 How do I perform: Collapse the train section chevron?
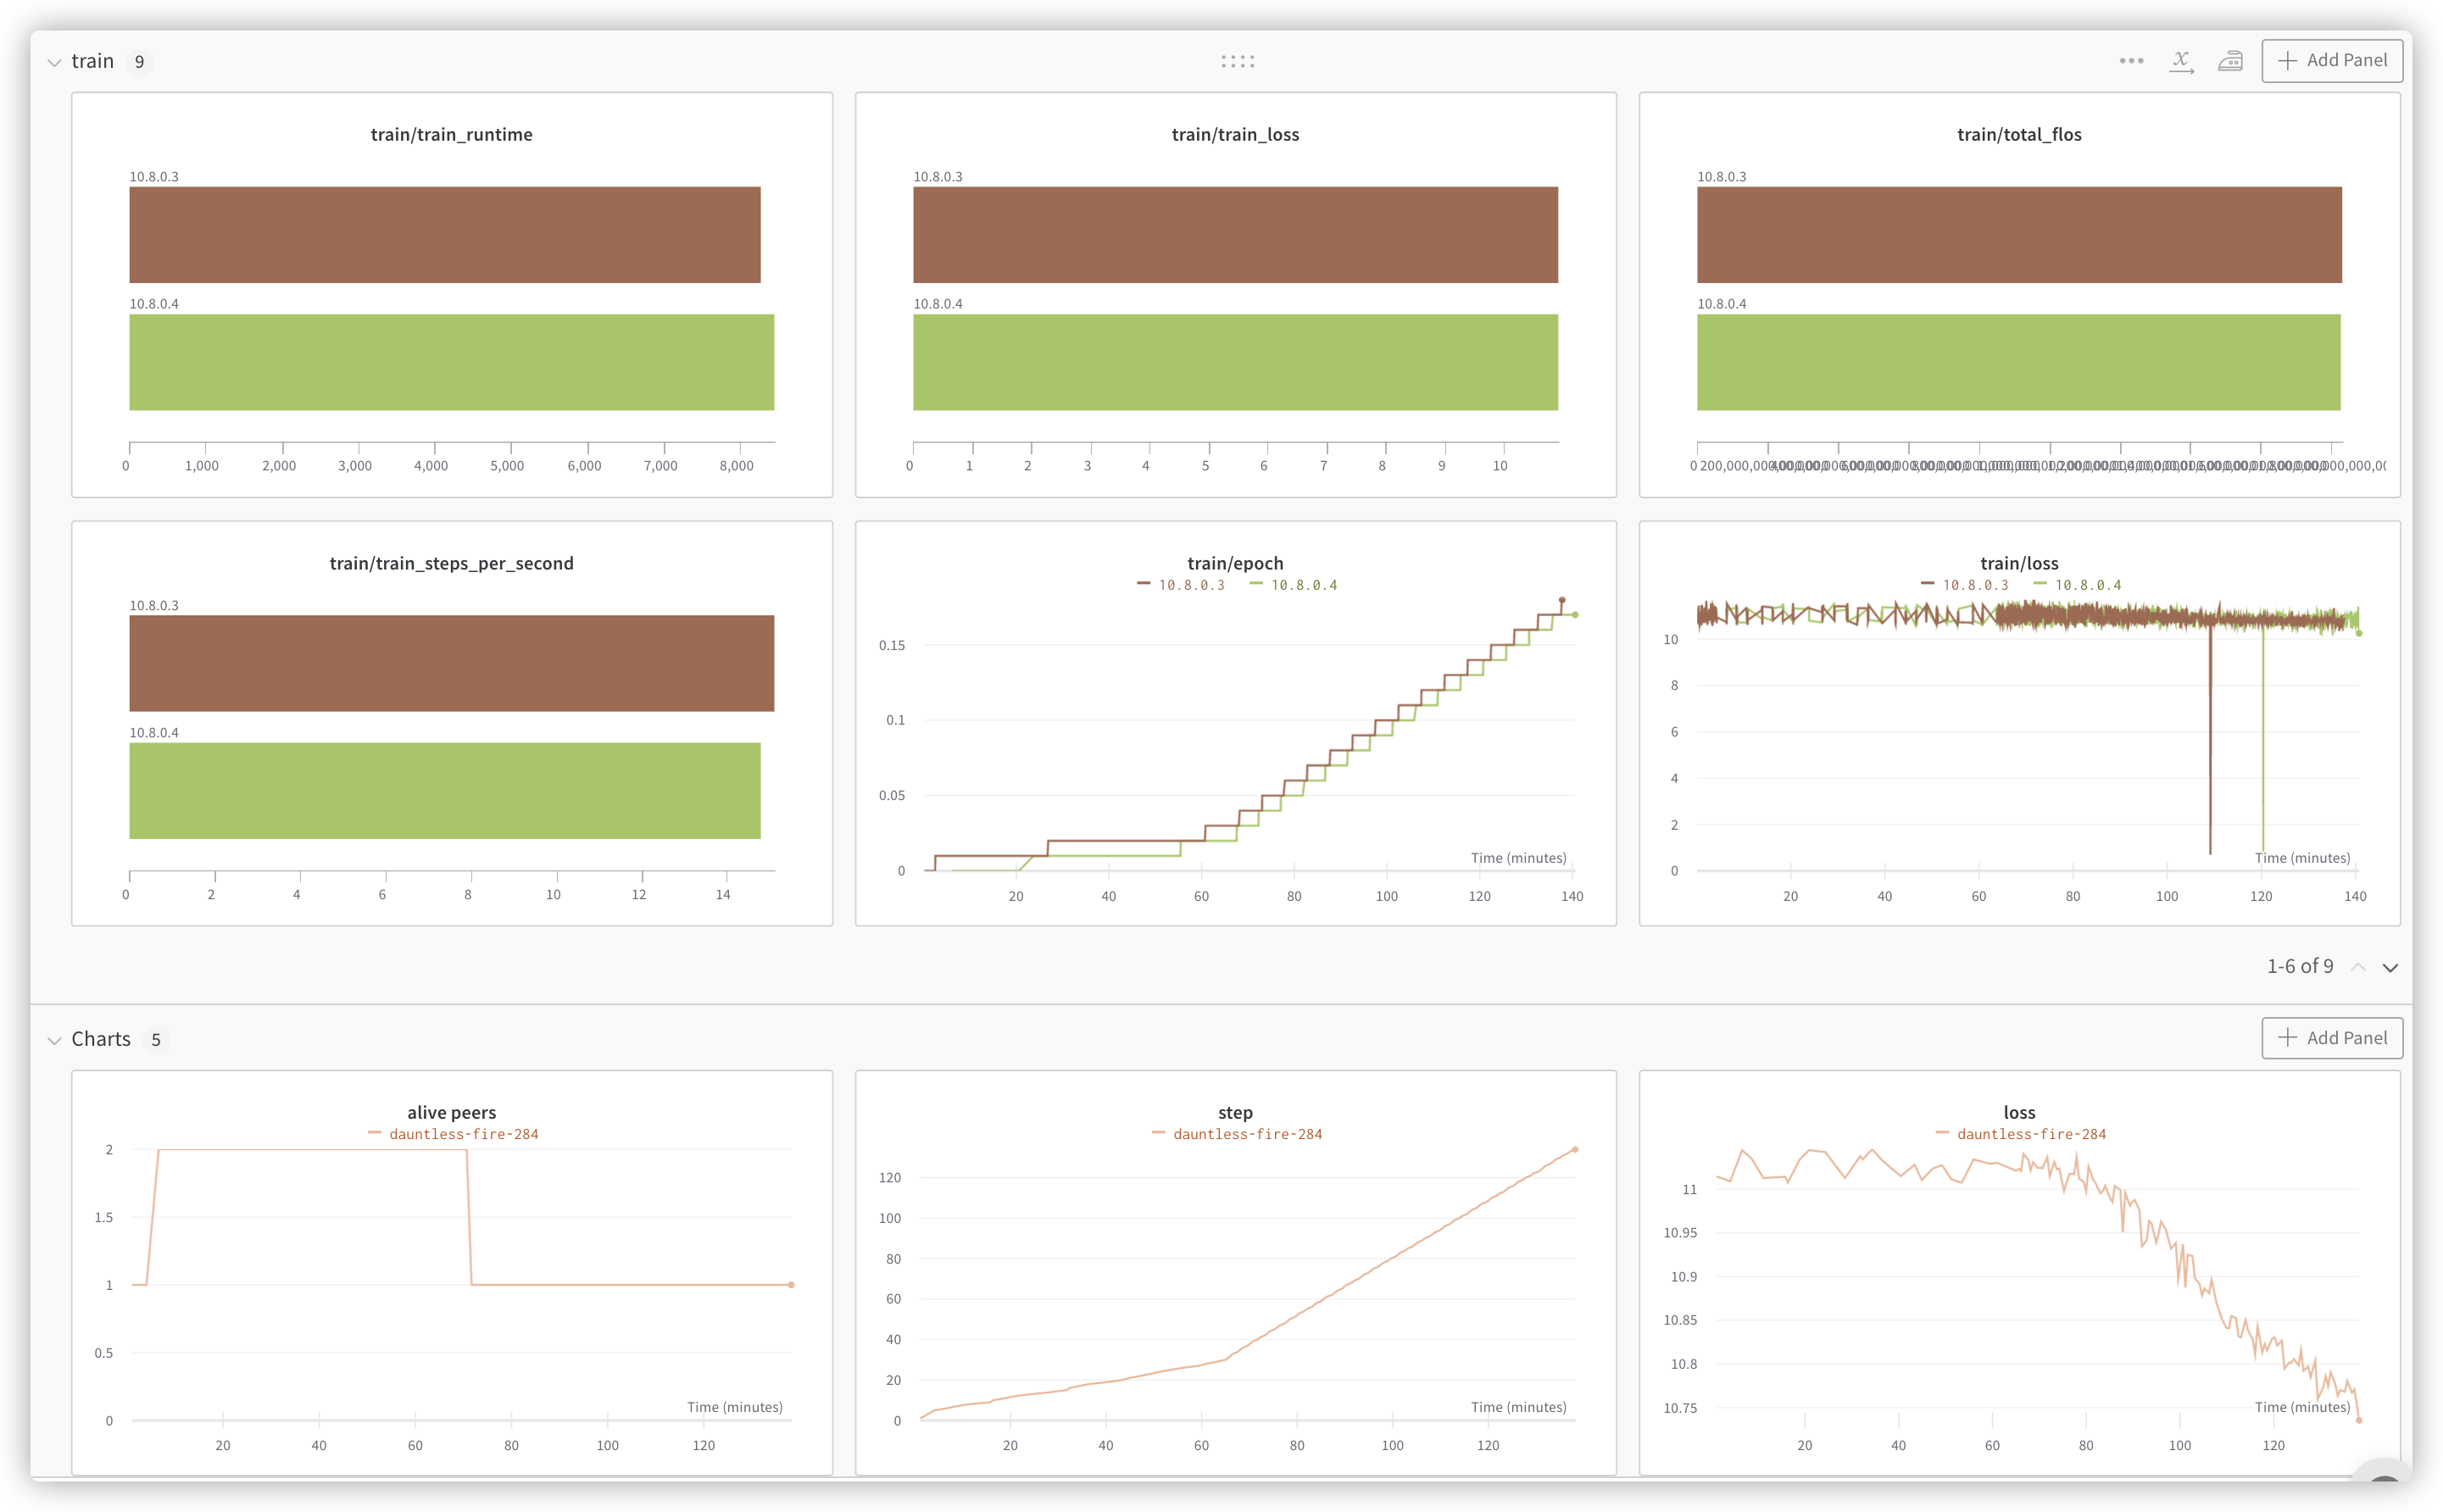tap(54, 62)
